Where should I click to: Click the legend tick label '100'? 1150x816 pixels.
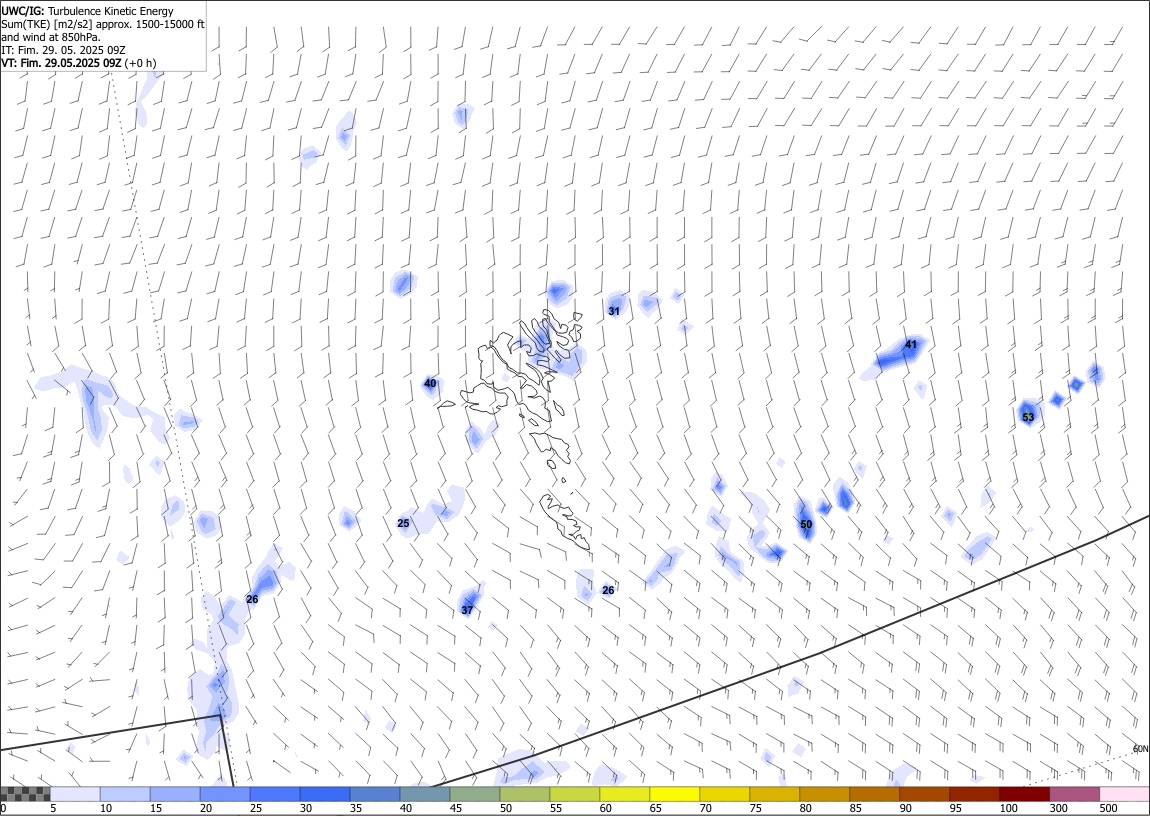1008,808
